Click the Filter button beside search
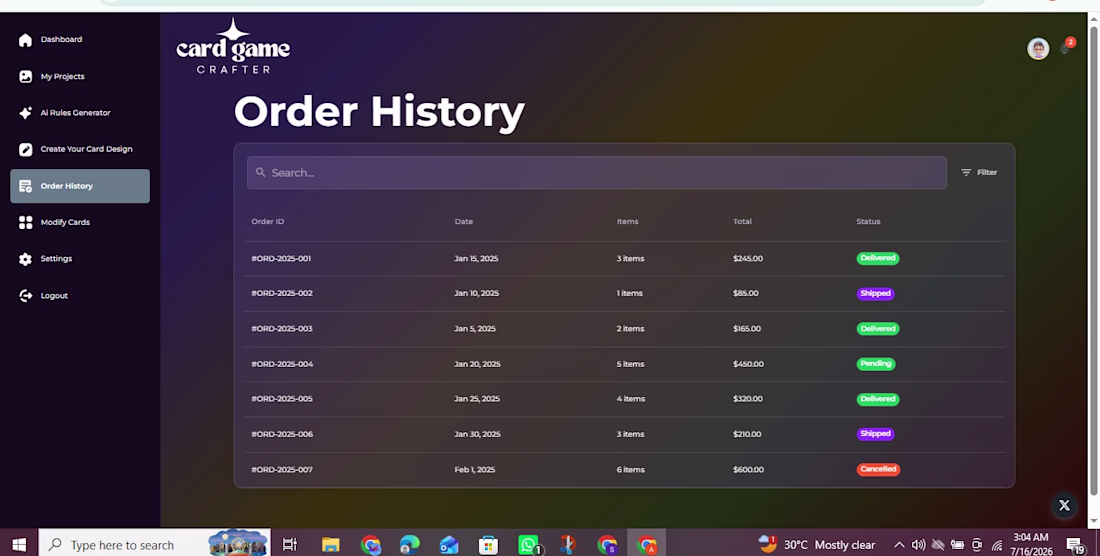Image resolution: width=1100 pixels, height=556 pixels. [979, 172]
